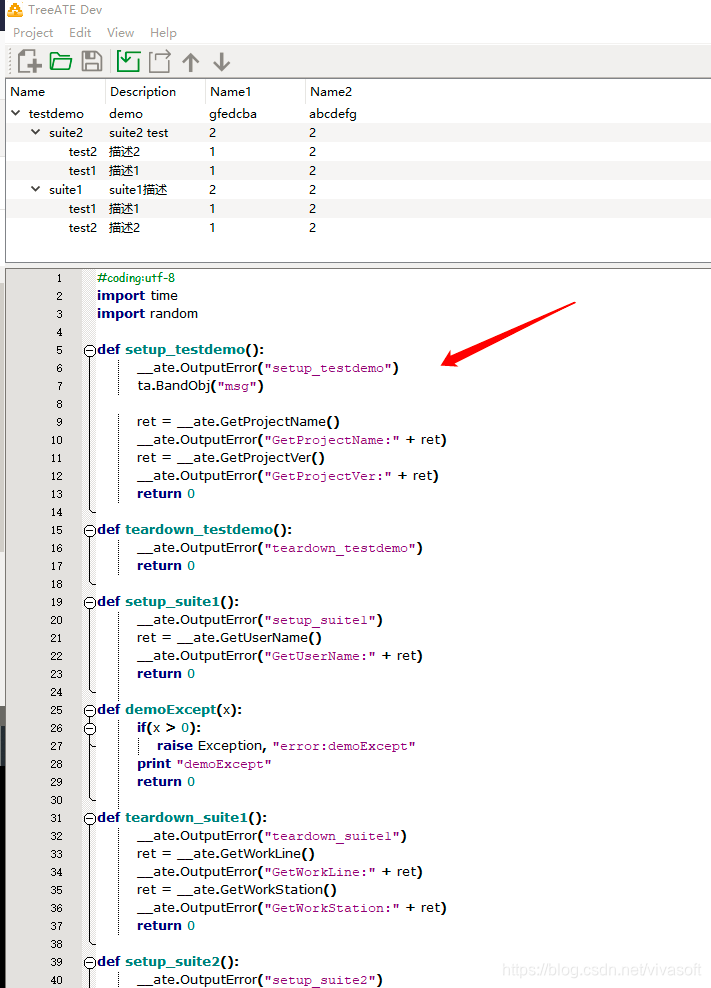Click the Open Project folder icon

[x=61, y=61]
